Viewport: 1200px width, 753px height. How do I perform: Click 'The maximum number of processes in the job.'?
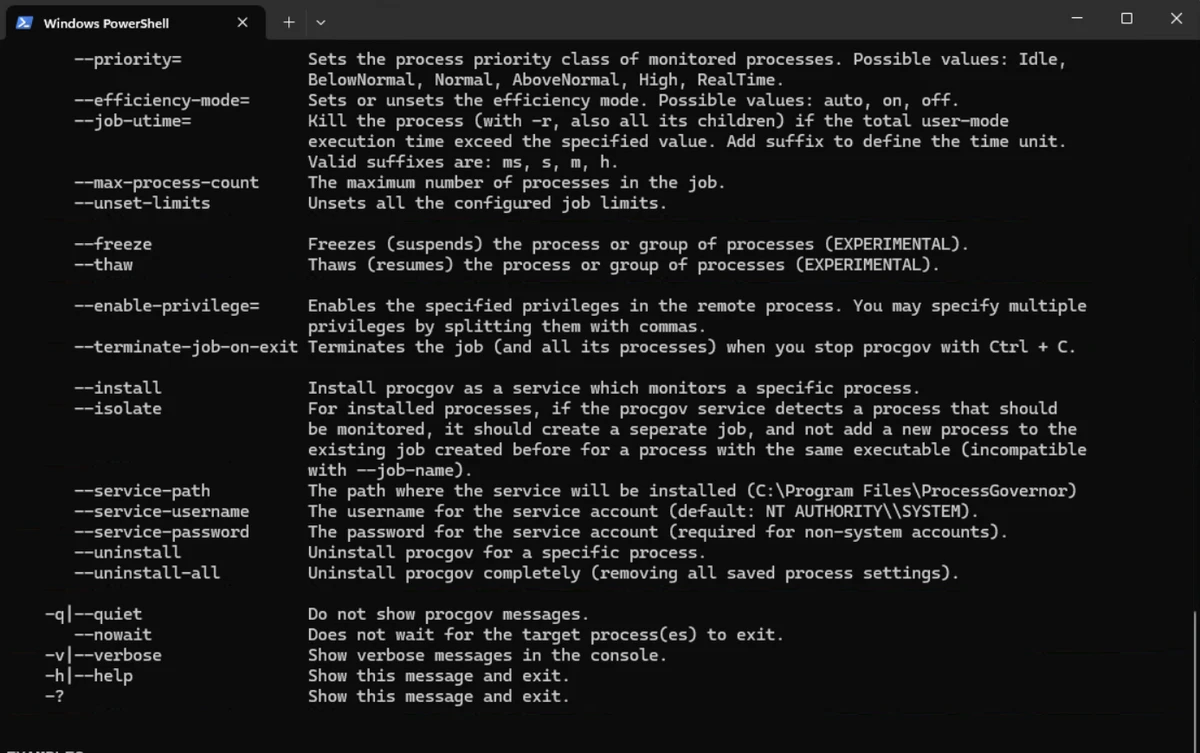tap(517, 182)
